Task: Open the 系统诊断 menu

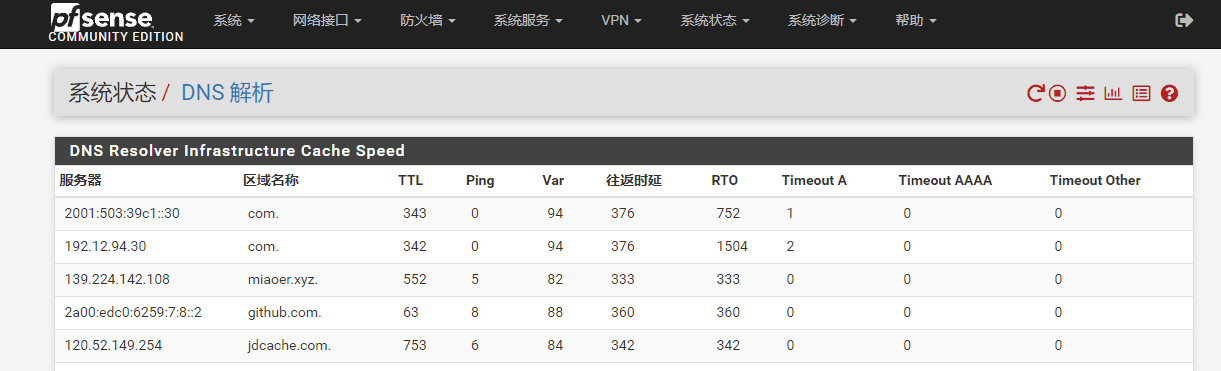Action: click(x=822, y=20)
